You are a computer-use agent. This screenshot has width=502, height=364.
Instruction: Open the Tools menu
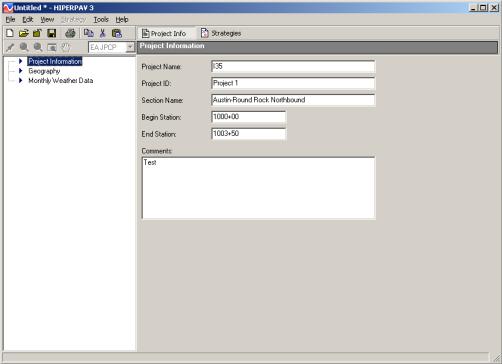101,20
